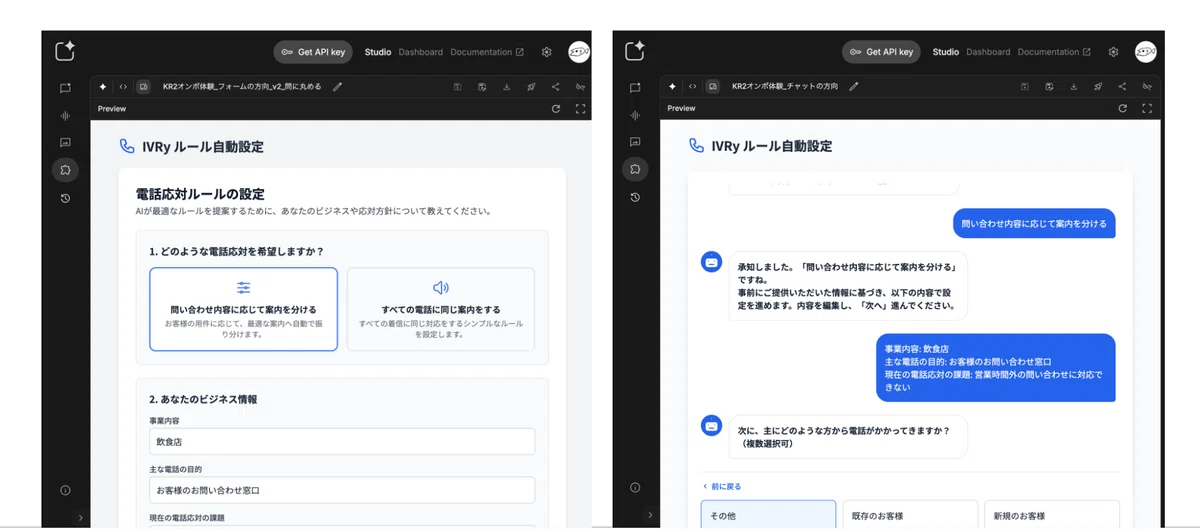Screen dimensions: 1200x529
Task: Toggle その他 choice in right window chat
Action: (768, 514)
